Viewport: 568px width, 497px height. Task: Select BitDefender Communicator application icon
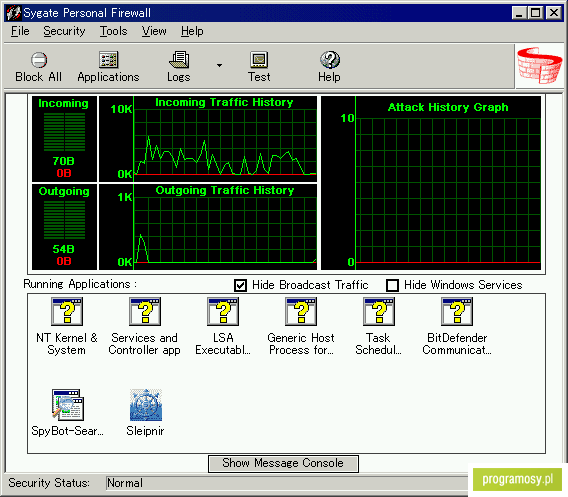click(457, 312)
